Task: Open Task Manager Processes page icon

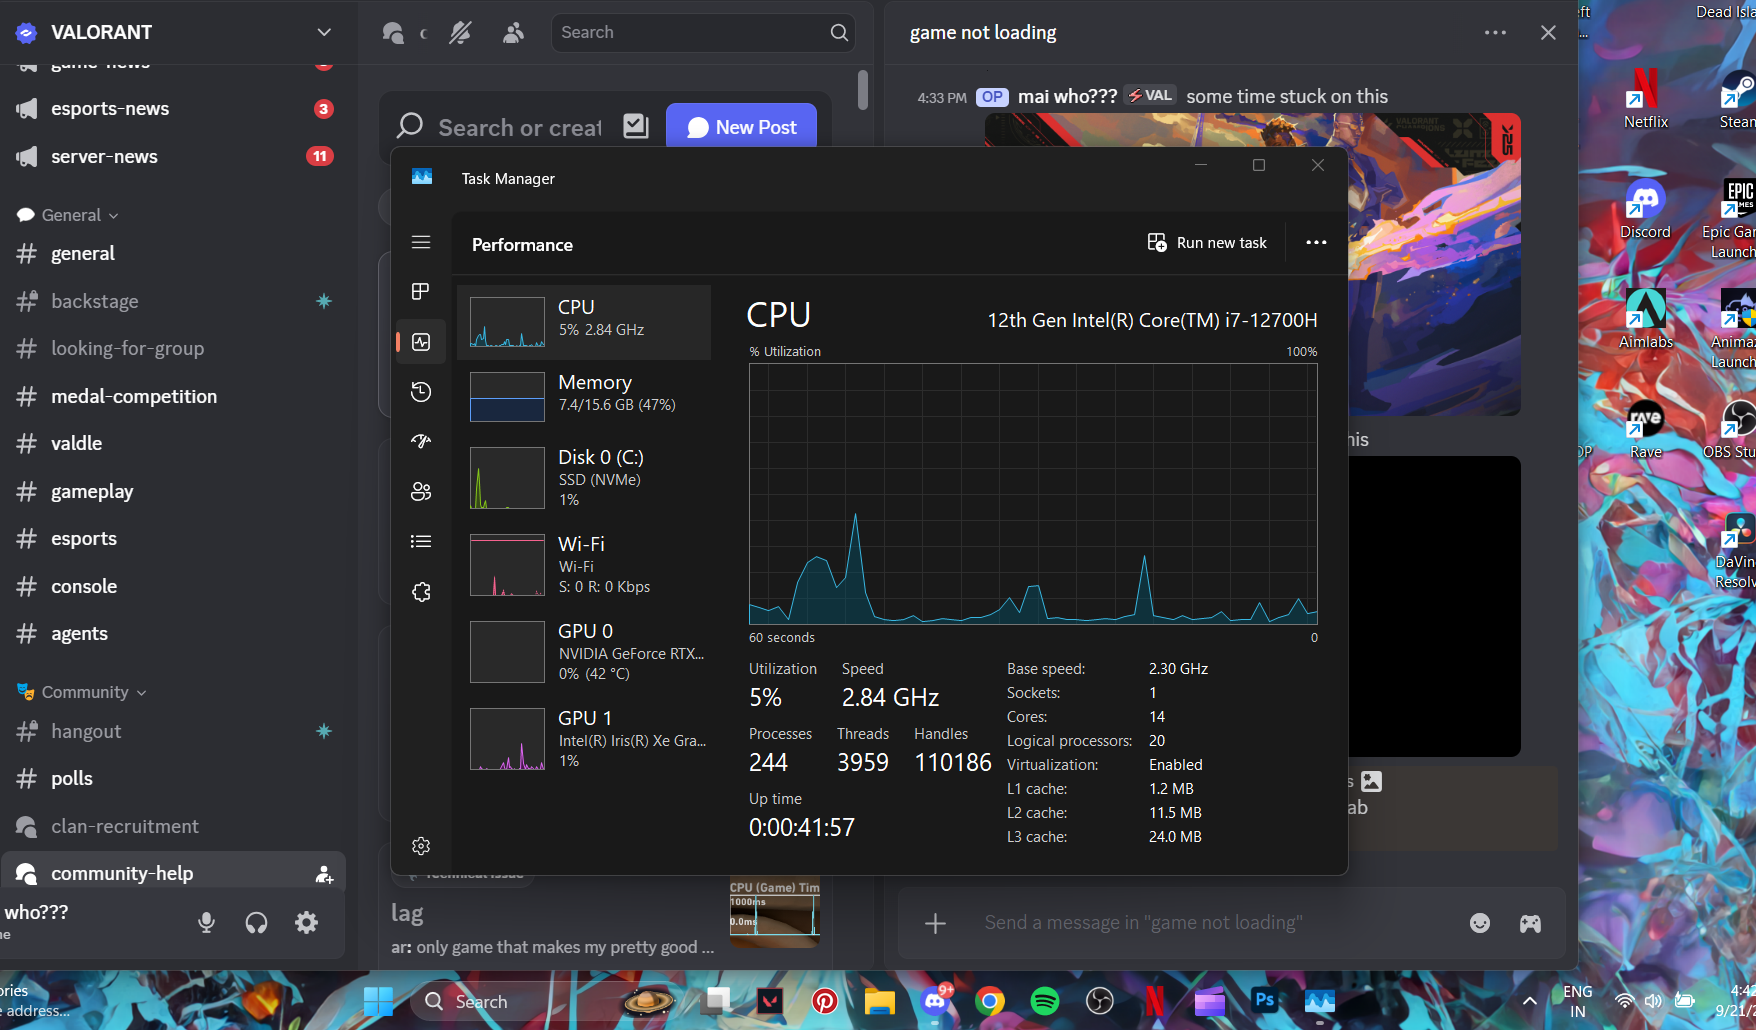Action: [421, 291]
